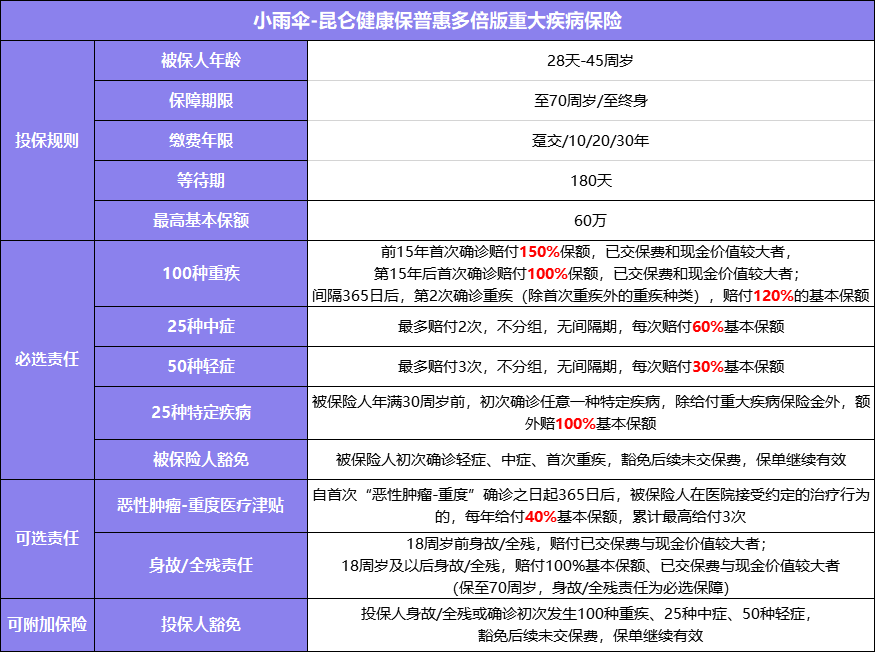
Task: Select the value 至70周岁/至终身
Action: 590,100
